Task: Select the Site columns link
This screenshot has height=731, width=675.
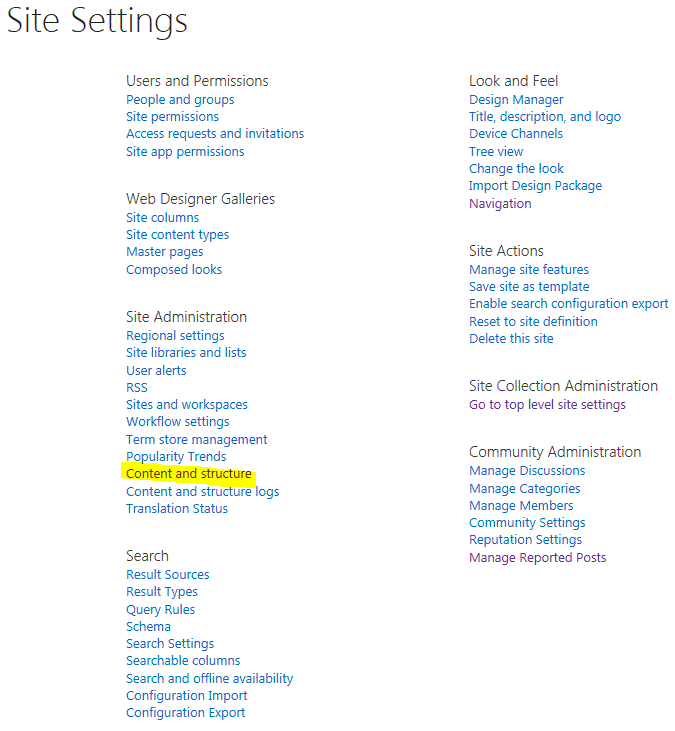Action: pyautogui.click(x=162, y=218)
